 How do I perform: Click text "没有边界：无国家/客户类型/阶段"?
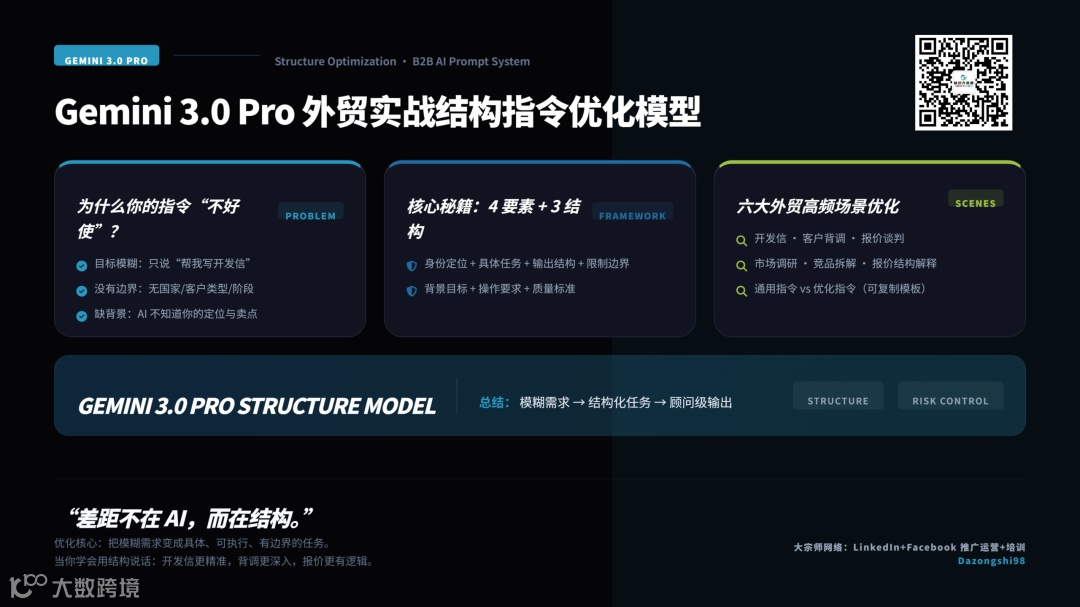click(x=174, y=289)
